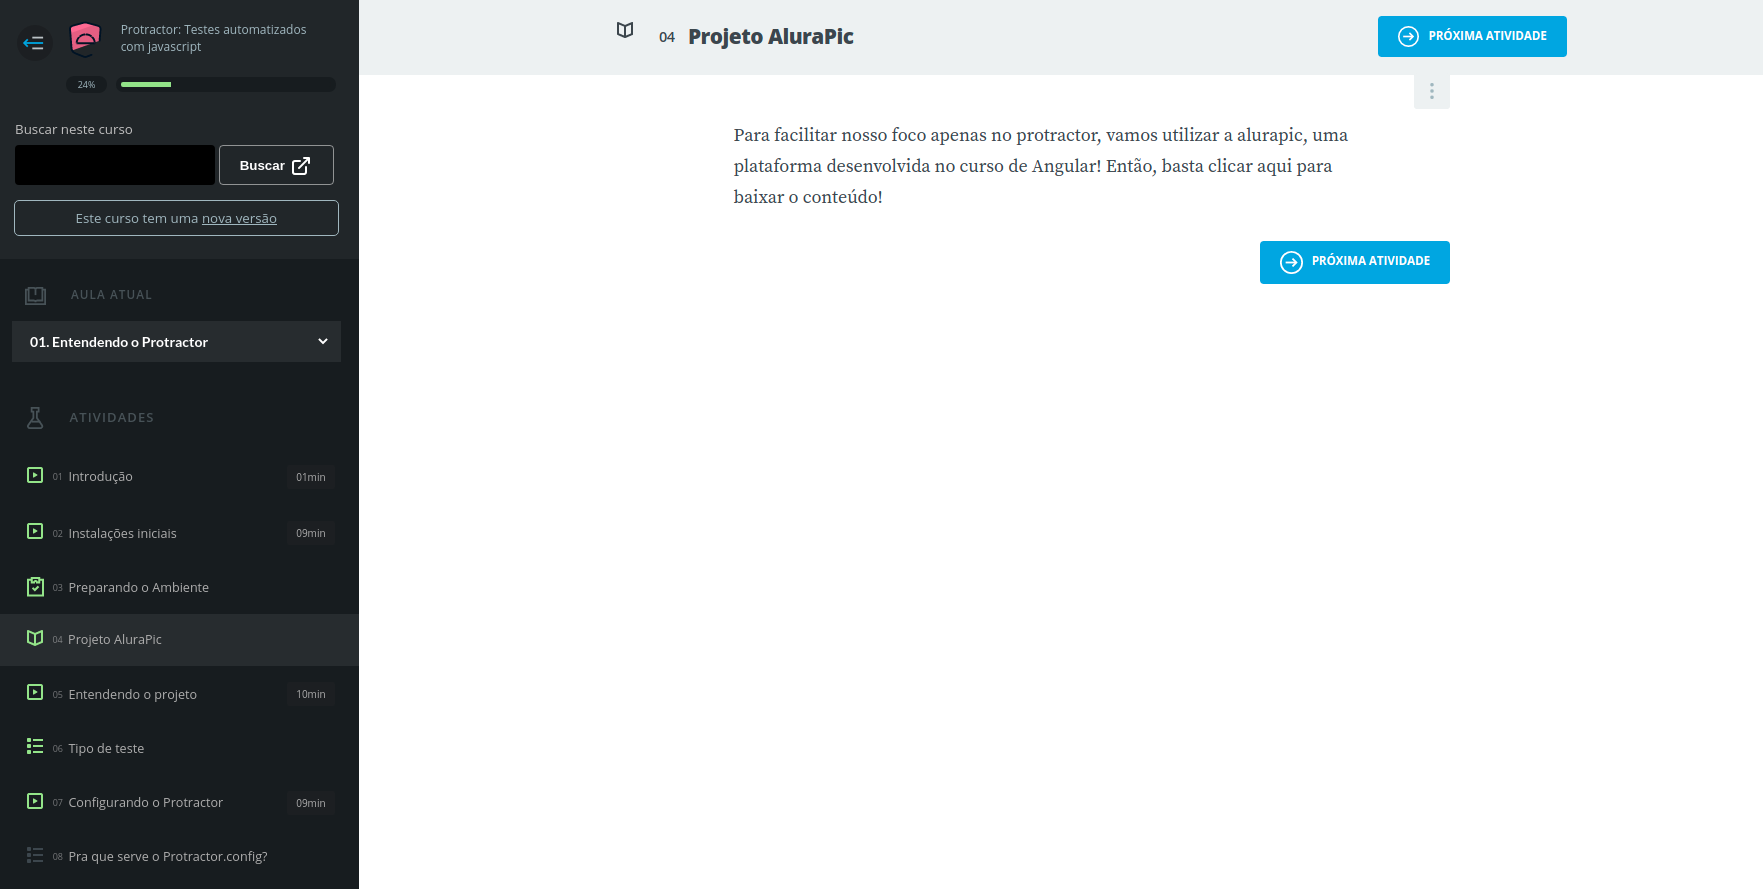Open the Protractor course logo
1763x889 pixels.
85,39
